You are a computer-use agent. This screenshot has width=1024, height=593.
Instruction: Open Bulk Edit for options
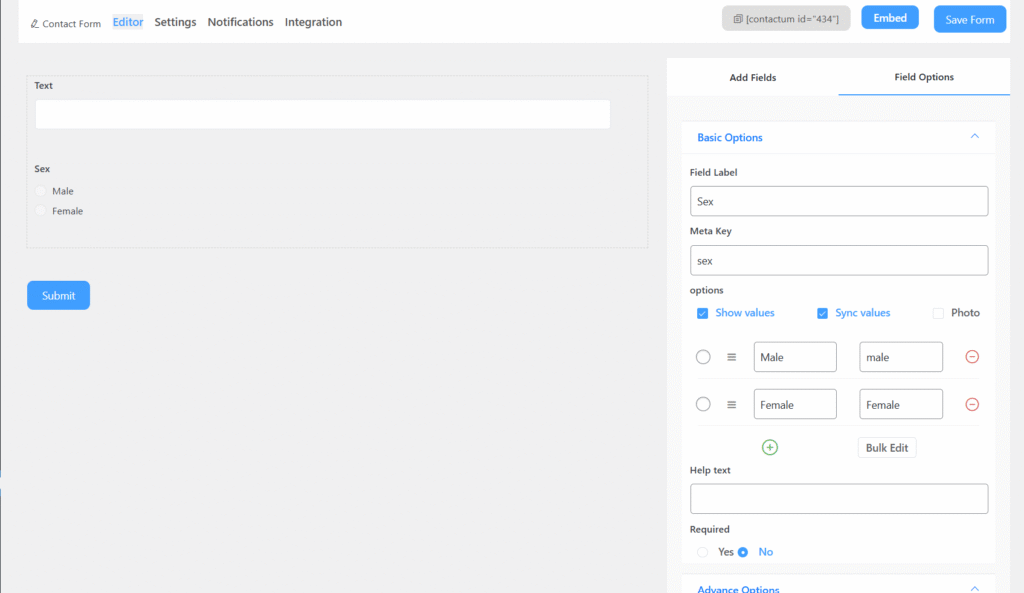[x=886, y=447]
